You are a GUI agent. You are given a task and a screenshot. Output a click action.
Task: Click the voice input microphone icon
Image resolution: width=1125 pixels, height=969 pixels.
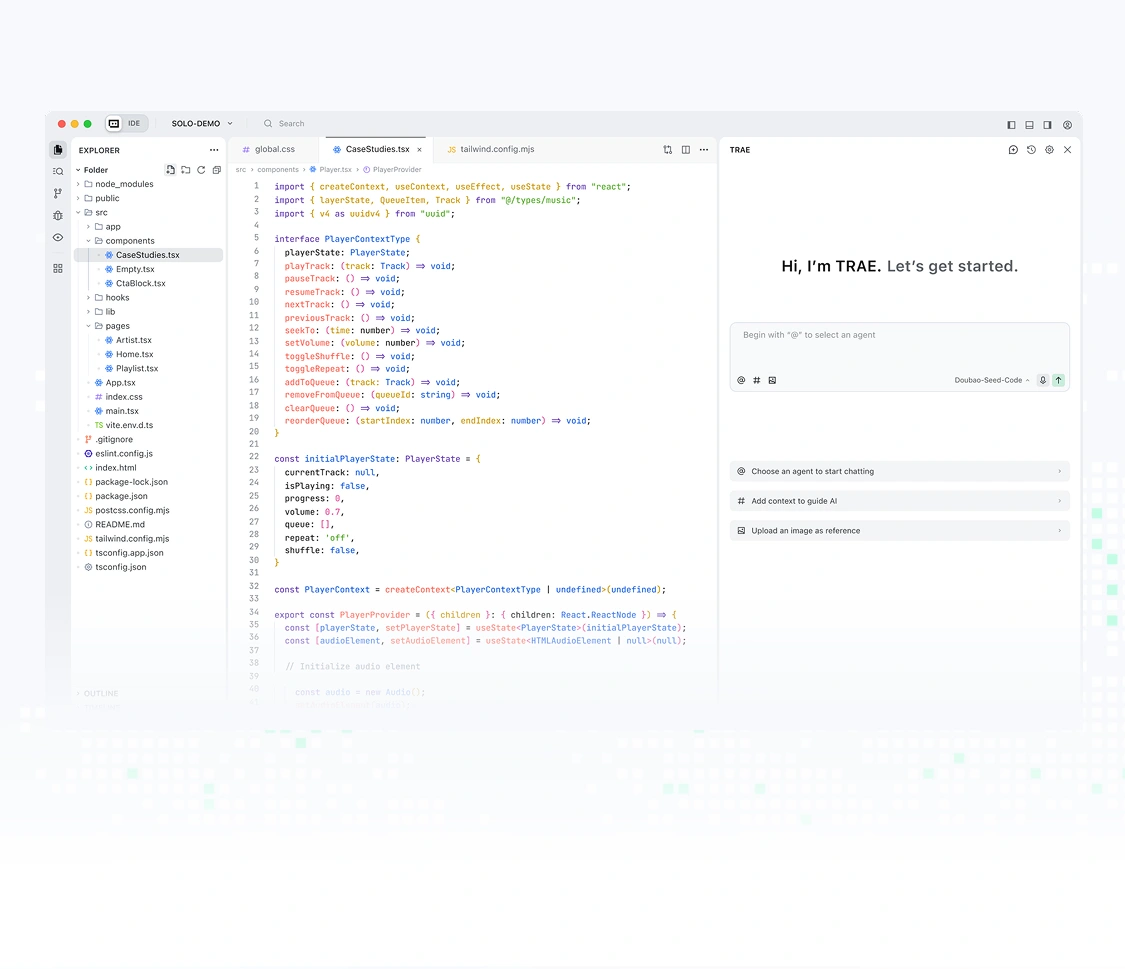tap(1043, 380)
